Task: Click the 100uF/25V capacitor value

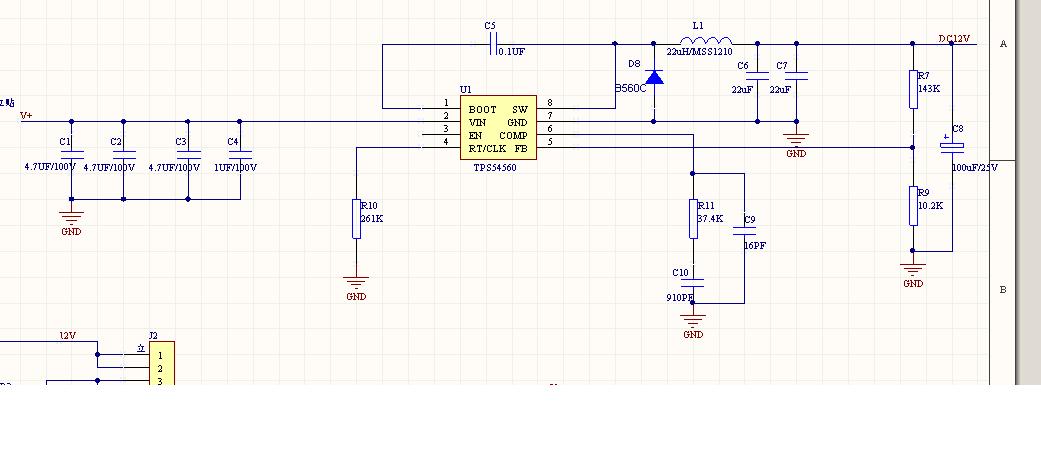Action: point(975,168)
